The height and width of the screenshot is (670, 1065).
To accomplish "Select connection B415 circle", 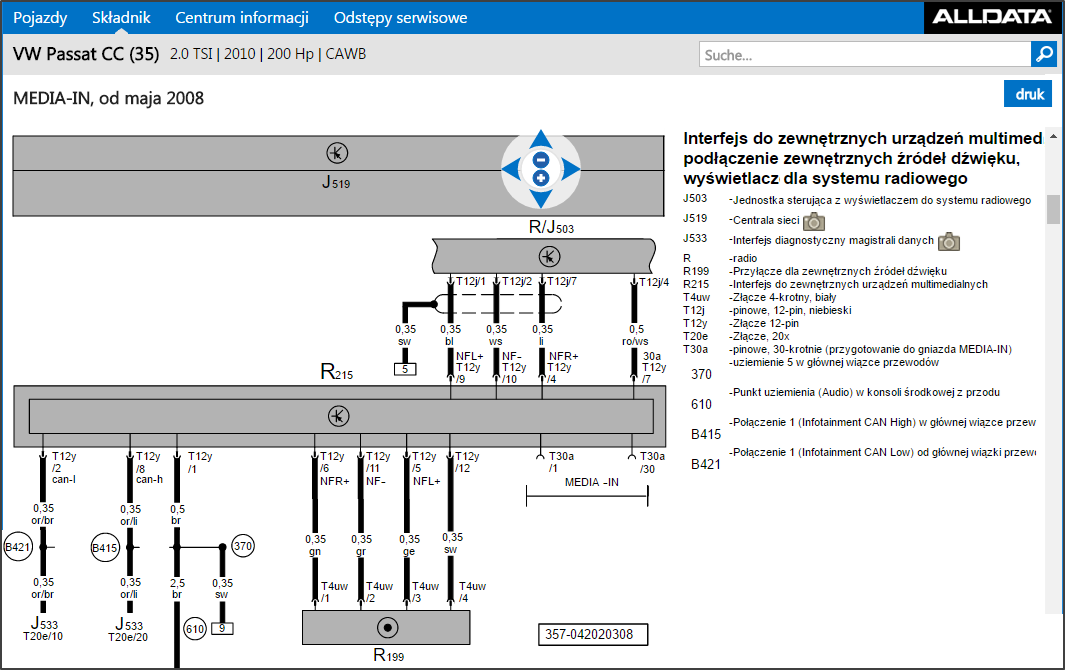I will tap(105, 548).
